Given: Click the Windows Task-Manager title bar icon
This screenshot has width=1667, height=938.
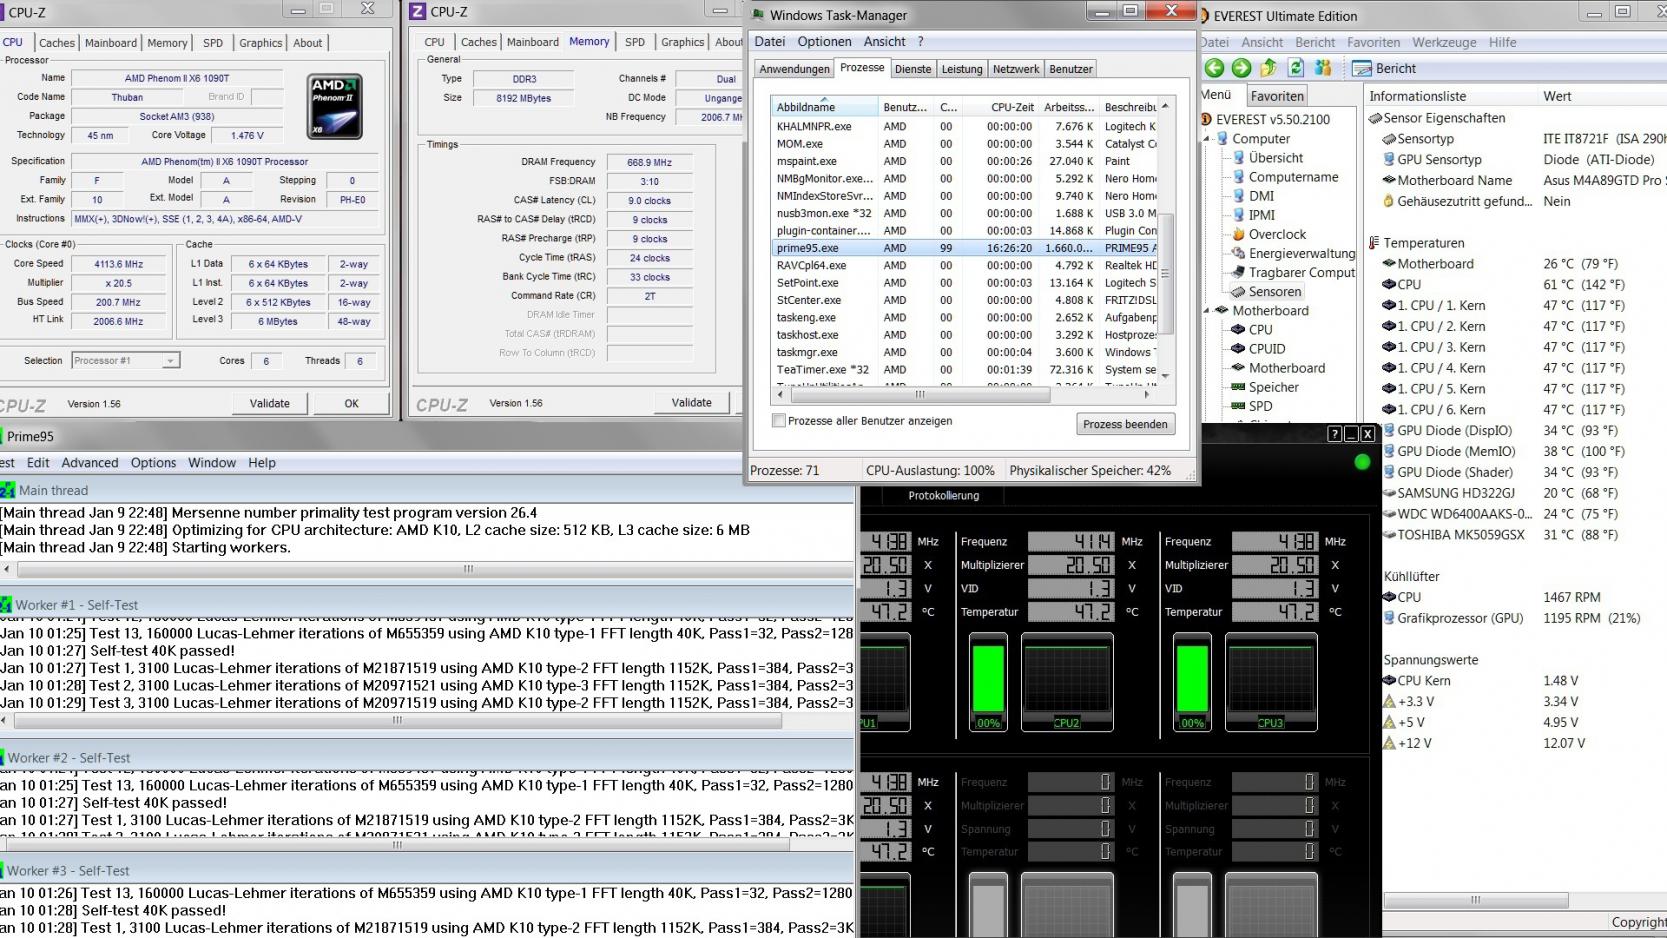Looking at the screenshot, I should (758, 15).
